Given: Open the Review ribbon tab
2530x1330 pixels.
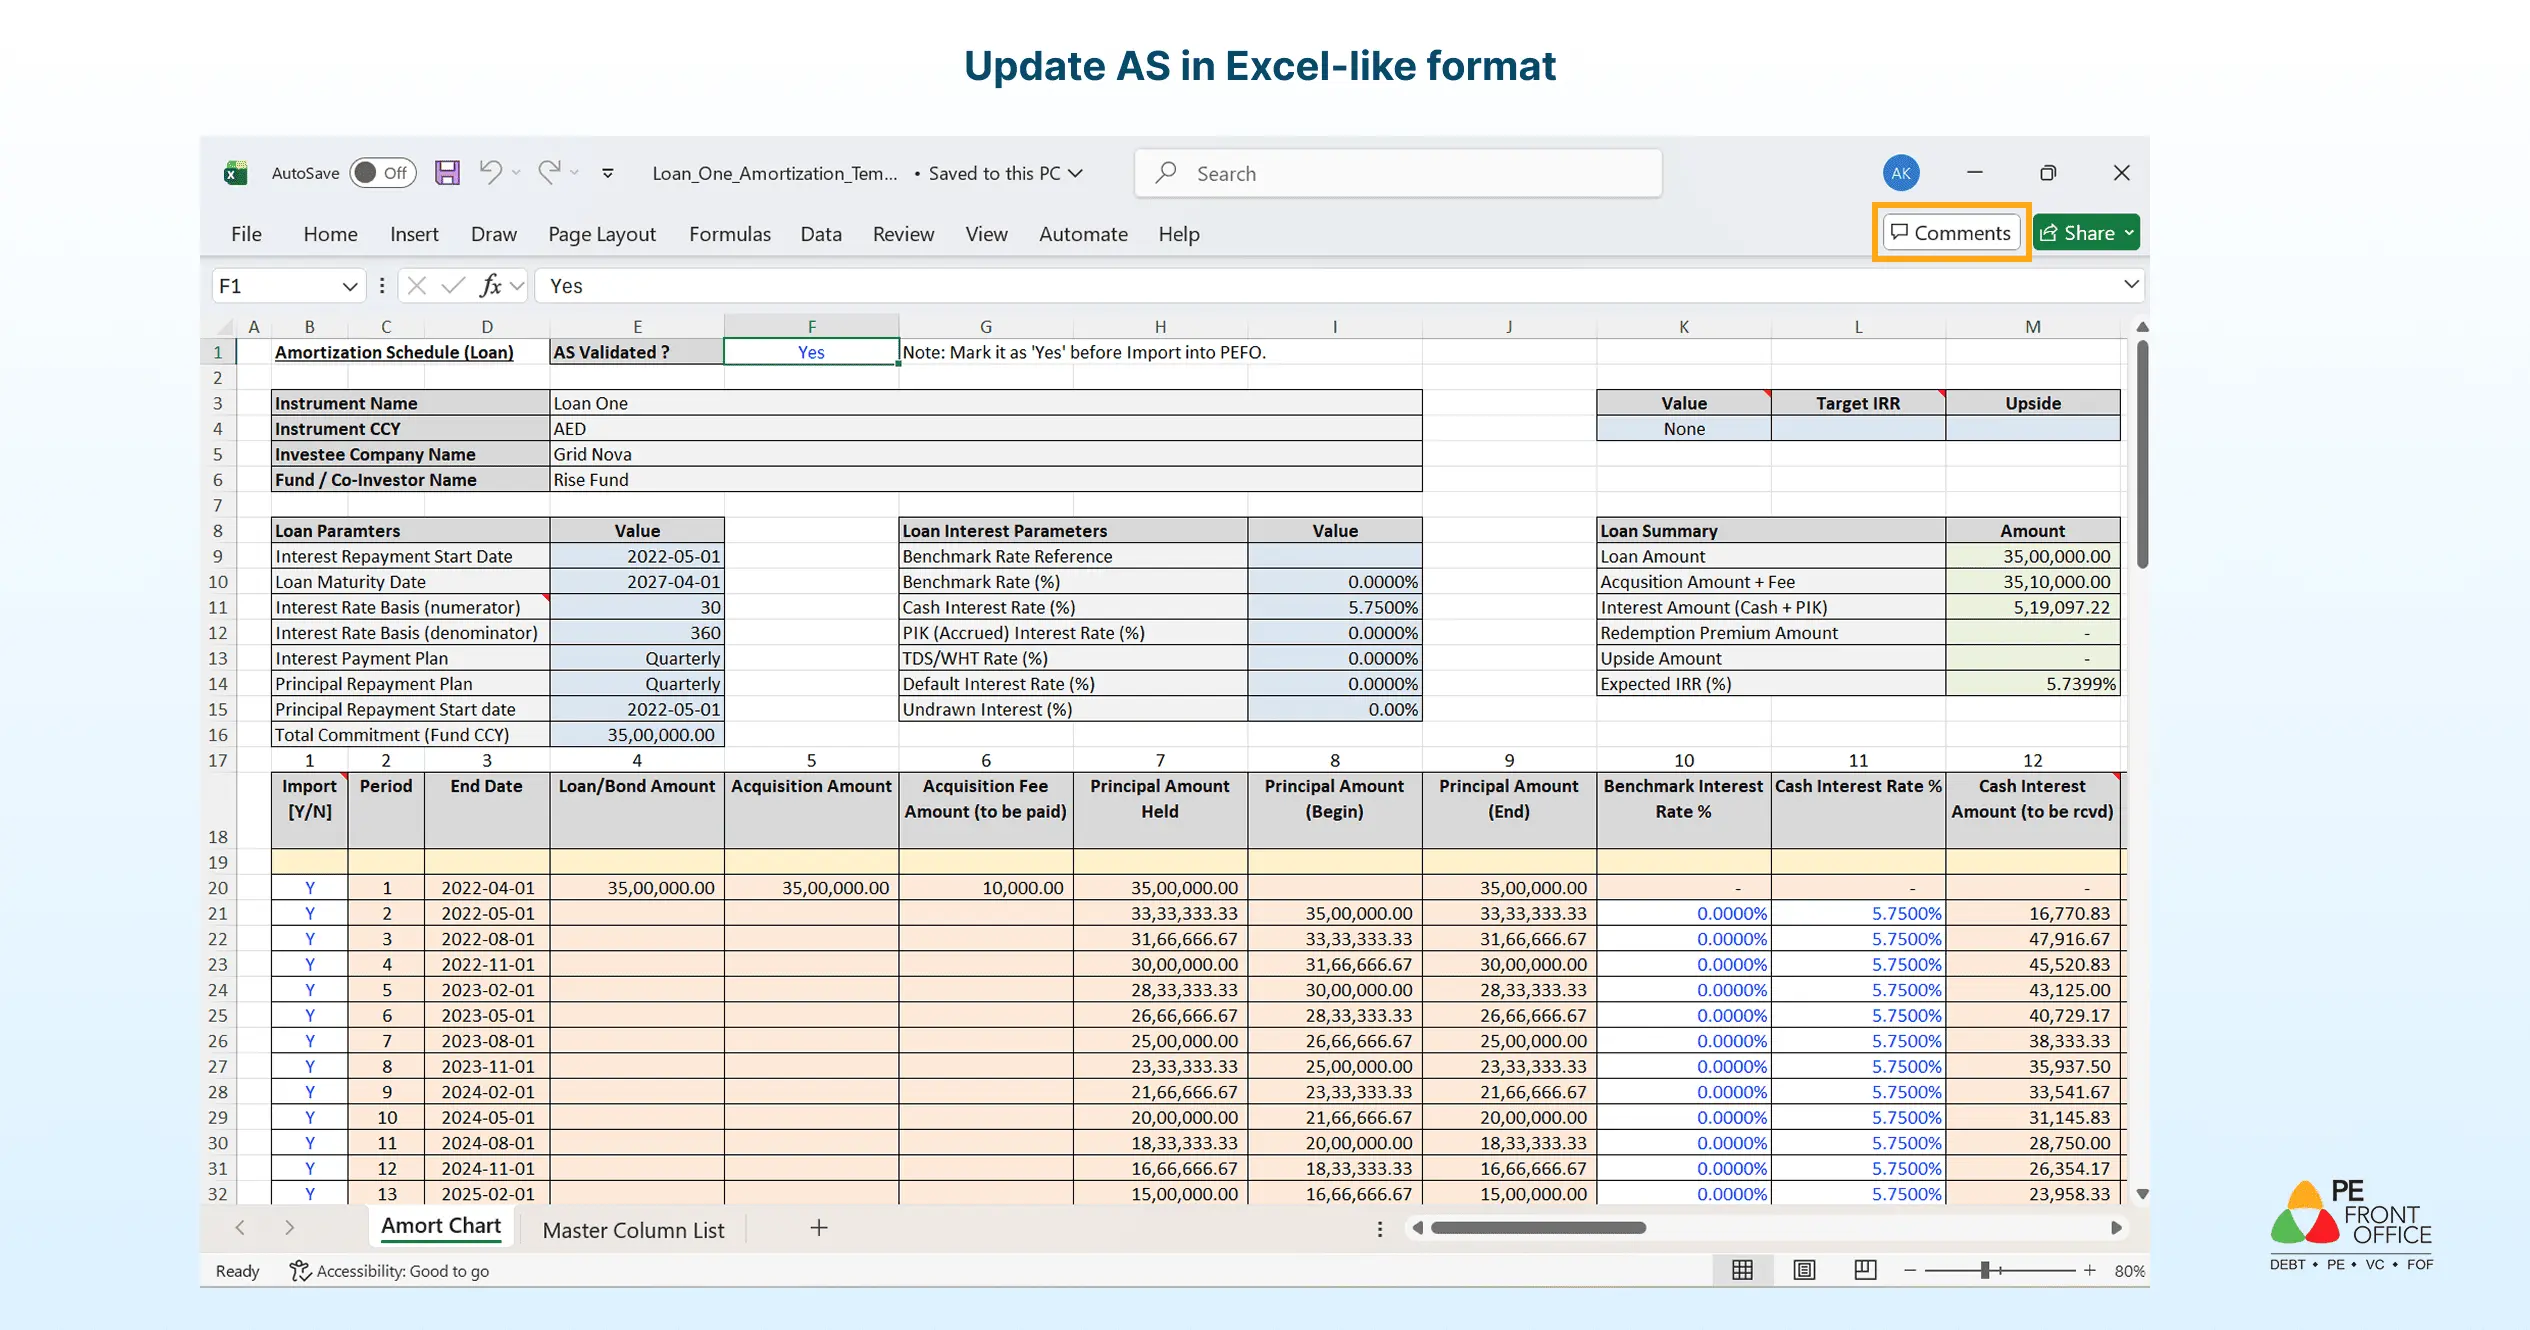Looking at the screenshot, I should click(x=903, y=234).
